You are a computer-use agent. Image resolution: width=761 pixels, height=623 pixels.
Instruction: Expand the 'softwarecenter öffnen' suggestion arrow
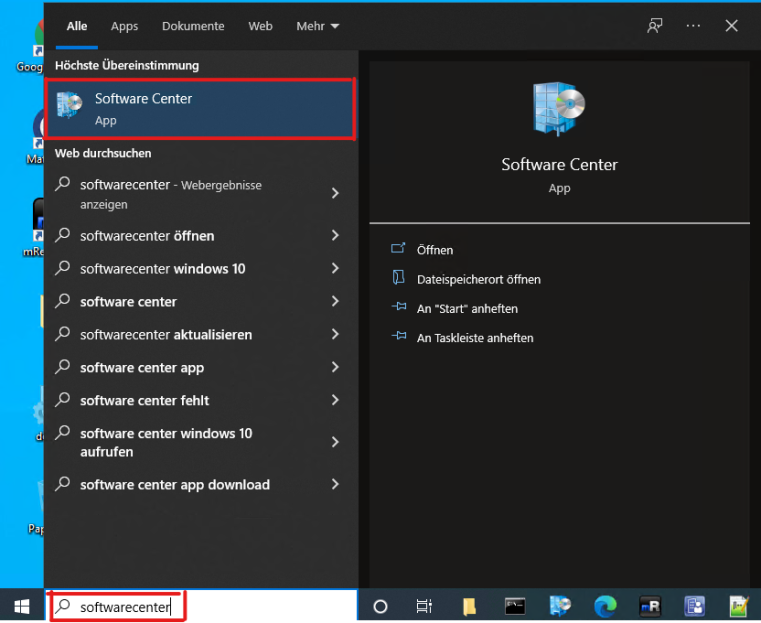[x=335, y=236]
